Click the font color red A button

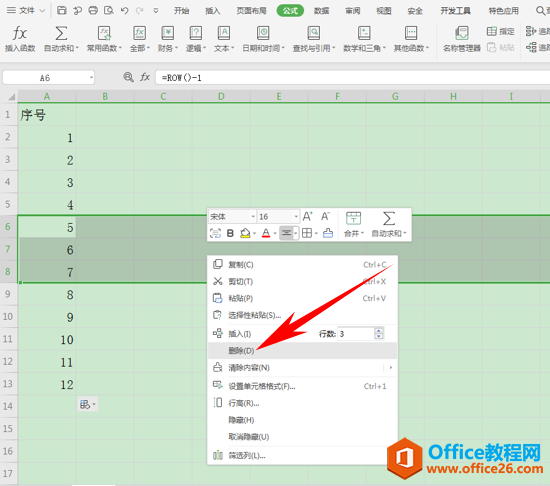coord(266,233)
